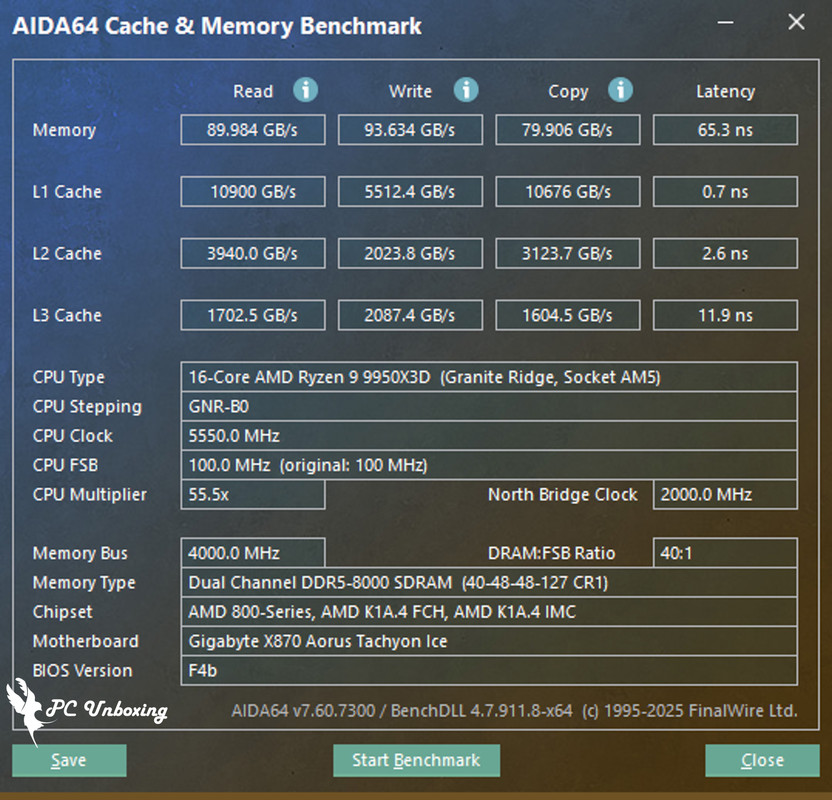Select L3 Cache copy 1604.5 GB/s
This screenshot has width=832, height=800.
tap(568, 315)
